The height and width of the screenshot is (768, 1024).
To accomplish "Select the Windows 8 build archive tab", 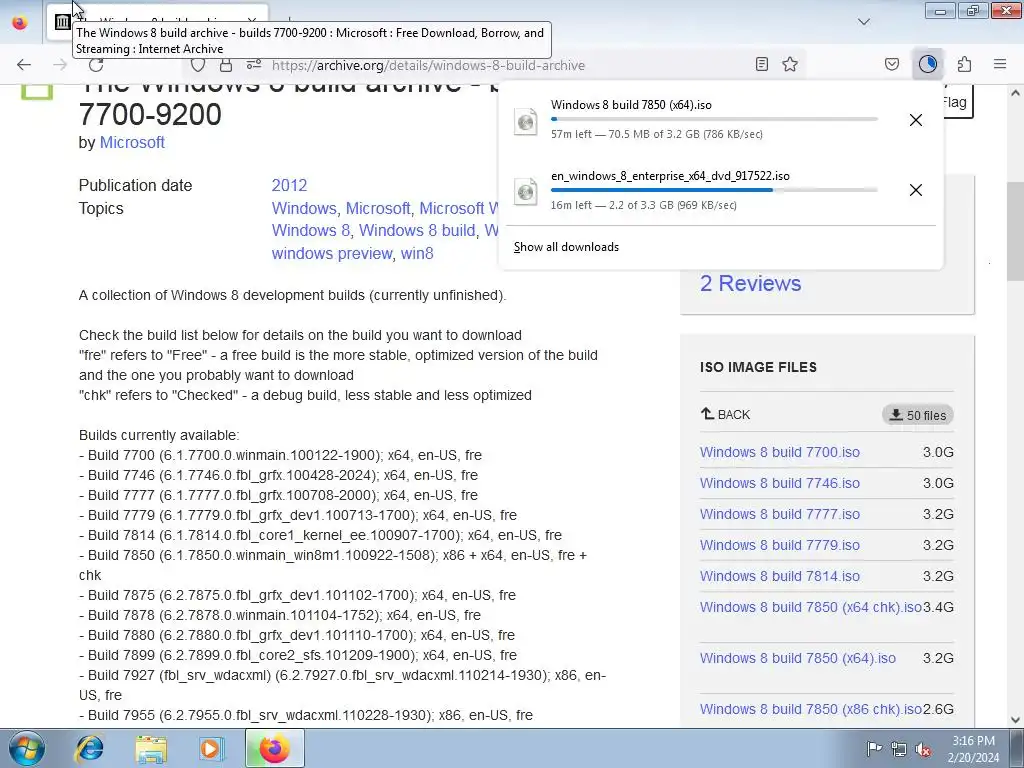I will (x=157, y=23).
